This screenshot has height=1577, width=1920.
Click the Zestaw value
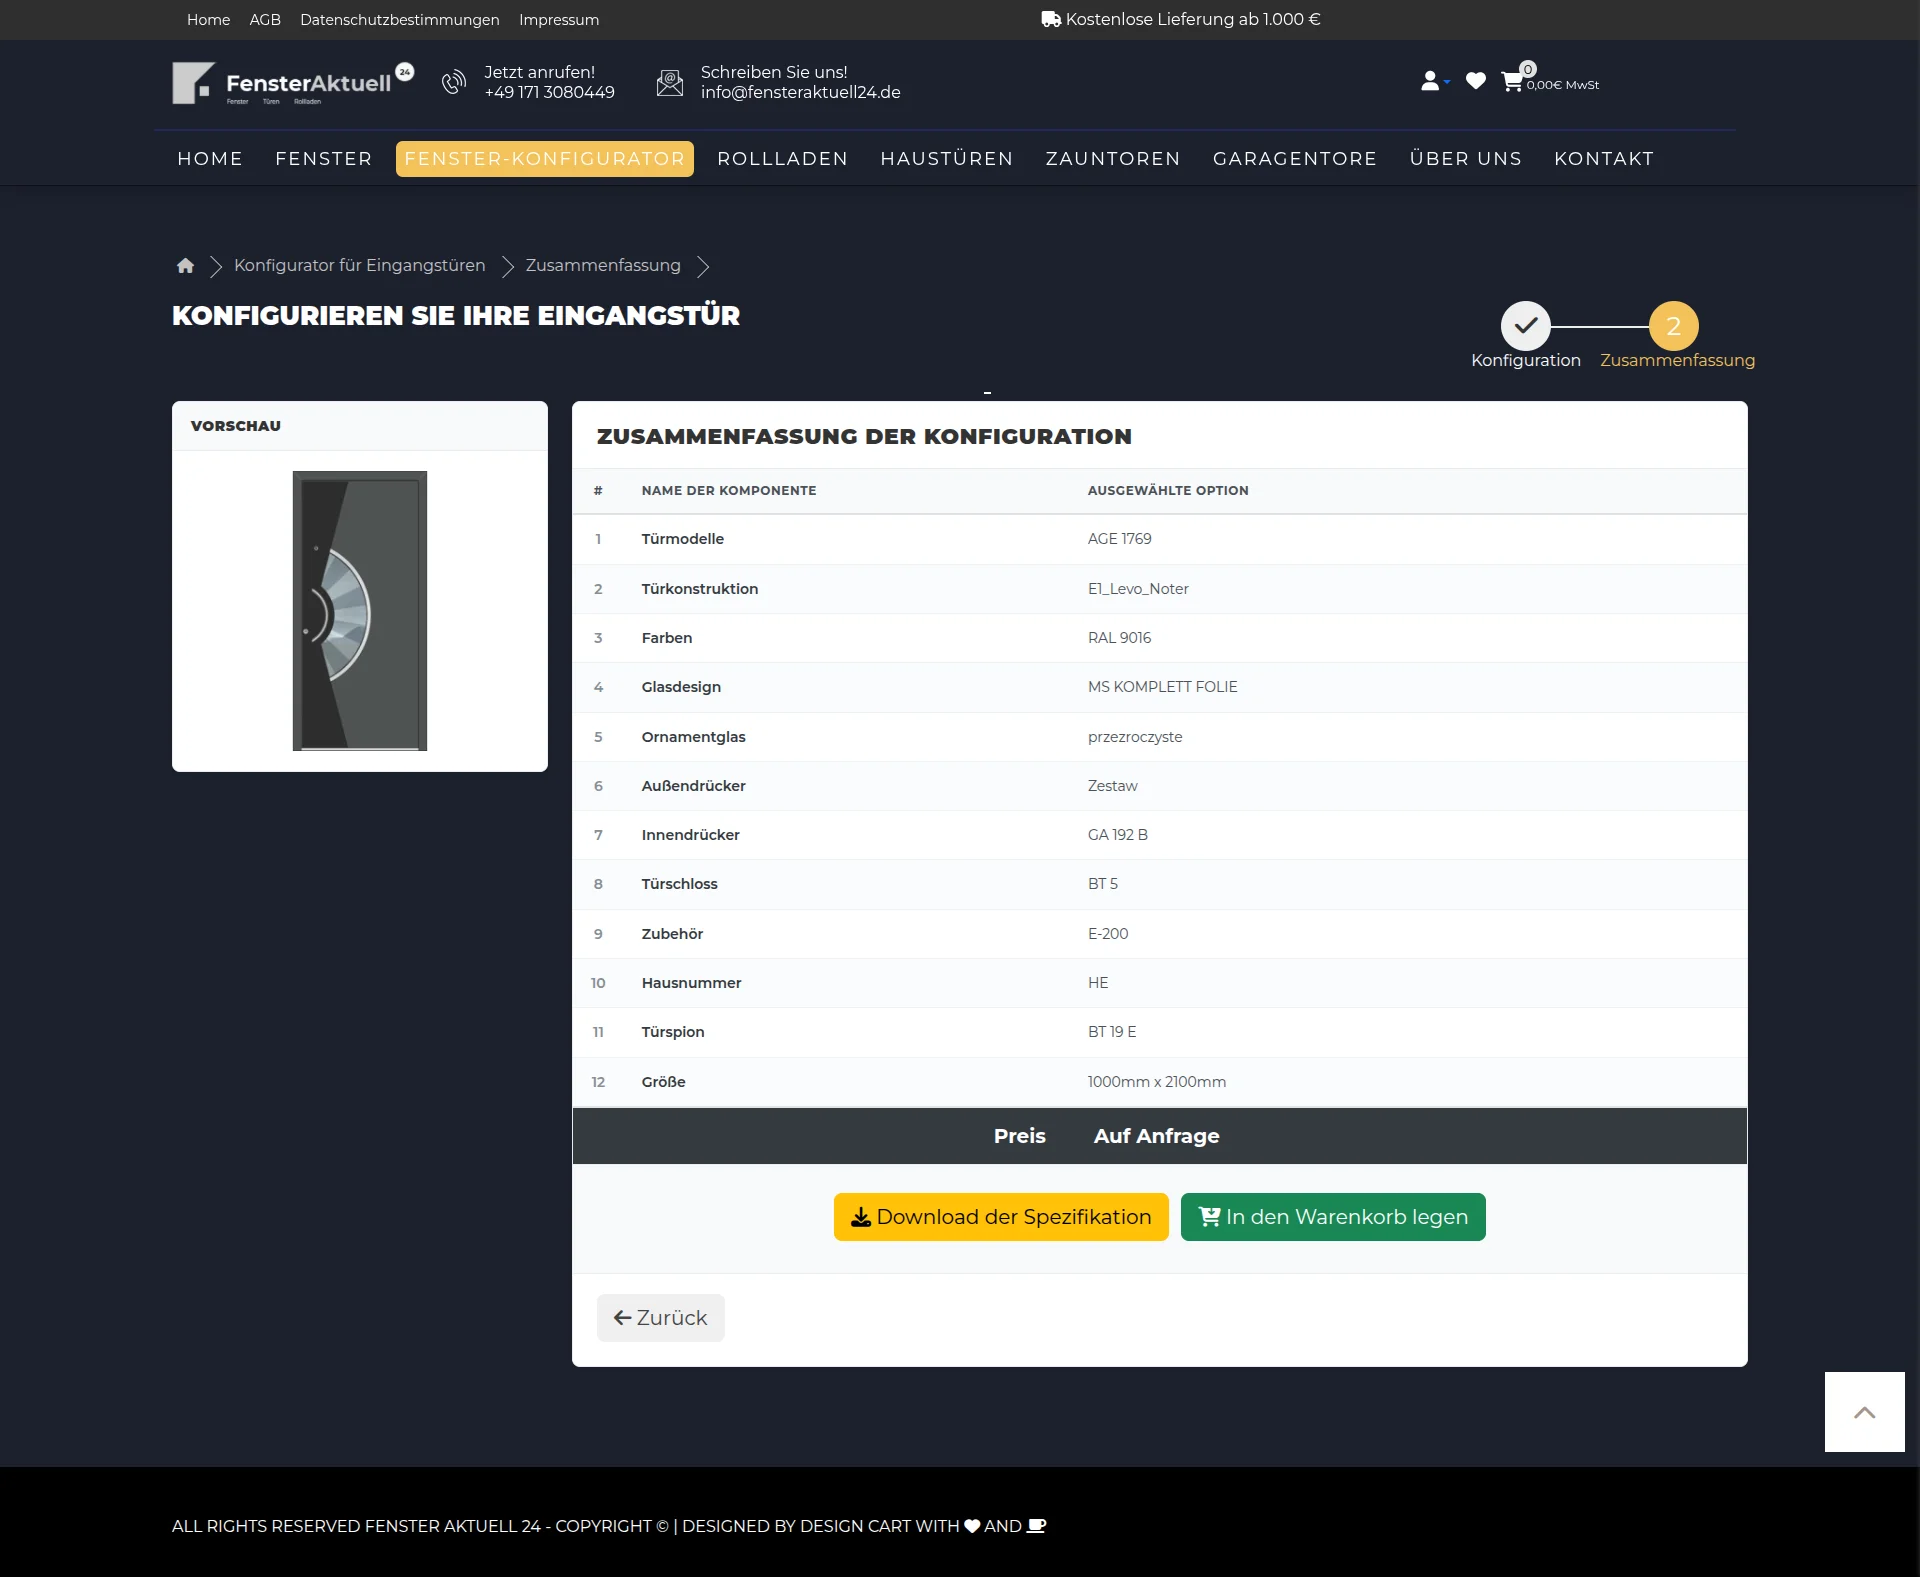tap(1113, 786)
